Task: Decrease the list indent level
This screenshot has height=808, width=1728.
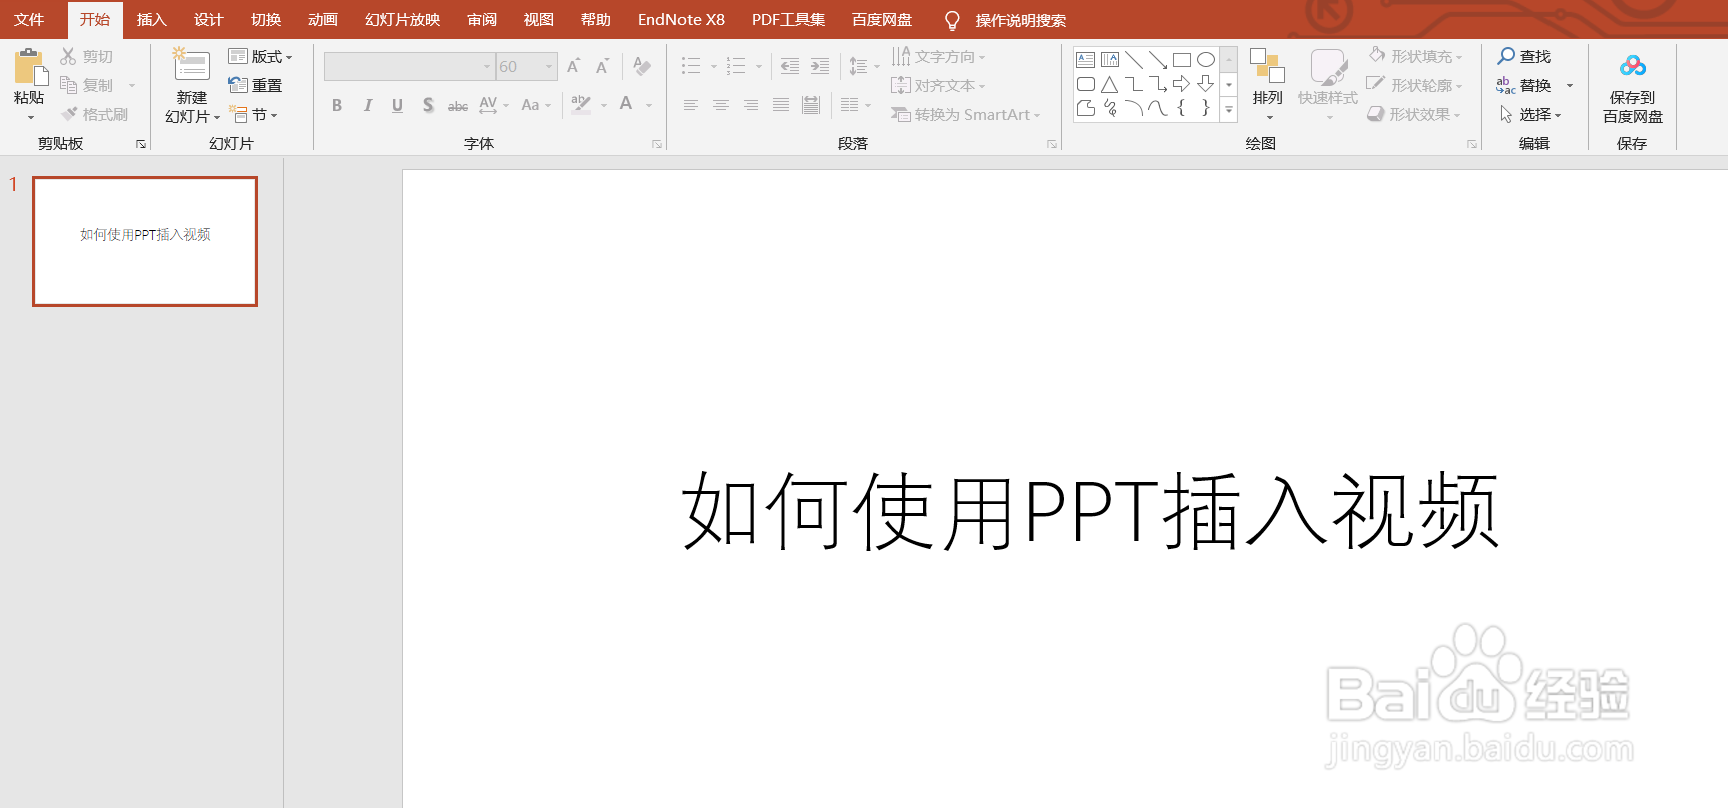Action: pyautogui.click(x=789, y=66)
